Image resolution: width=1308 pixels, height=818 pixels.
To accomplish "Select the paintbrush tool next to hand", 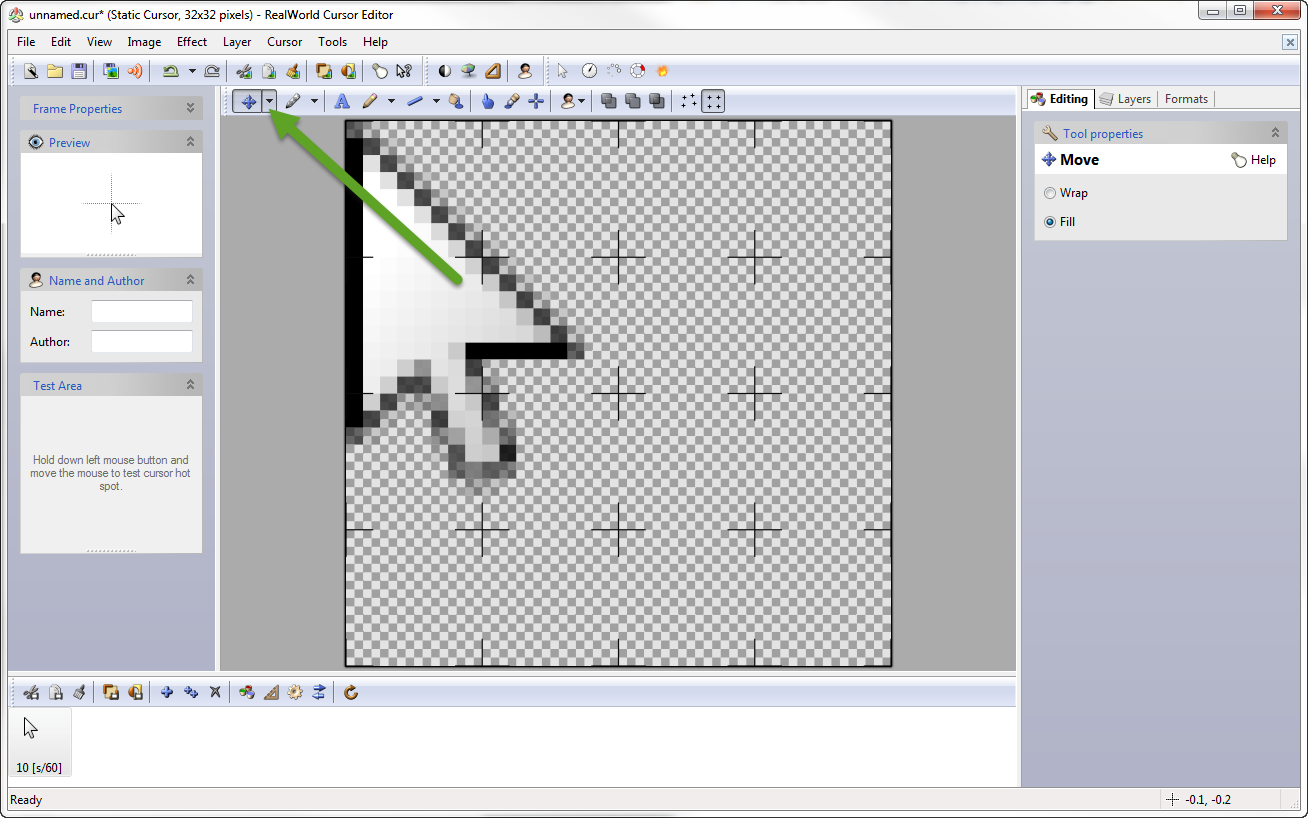I will (512, 101).
